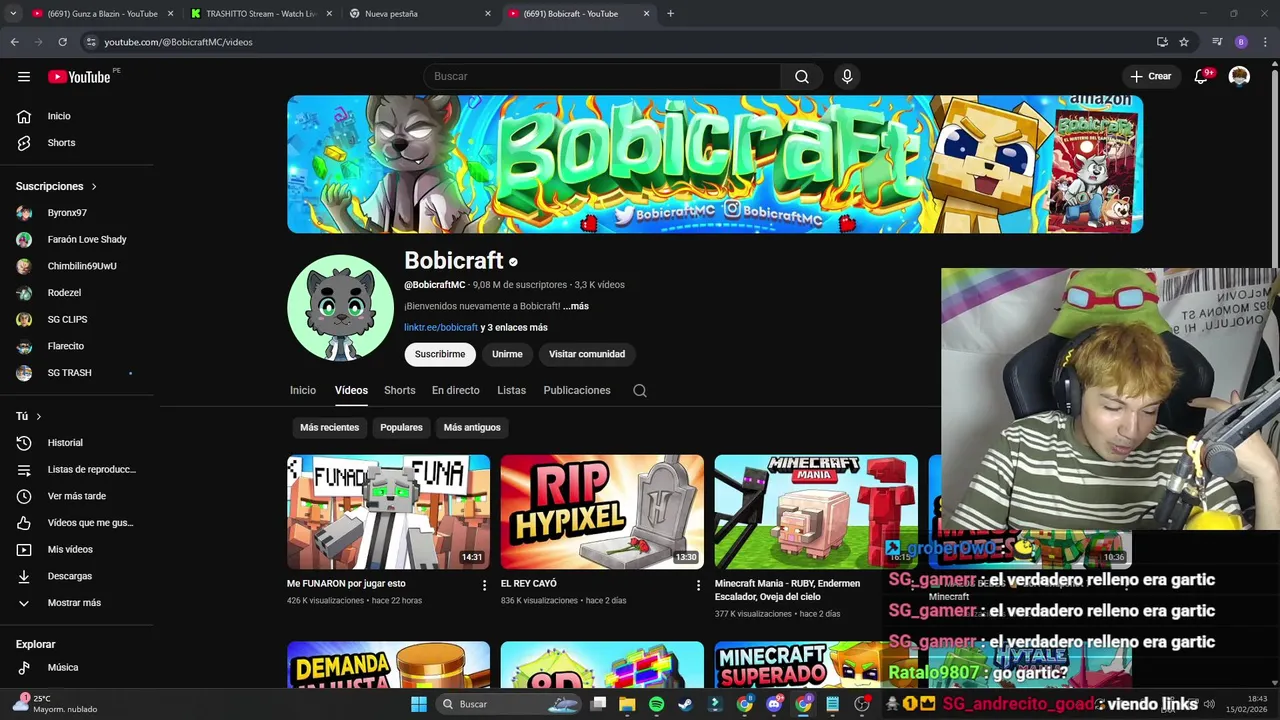Open options menu for 'EL REY CAYÓ'
1280x720 pixels.
[698, 585]
